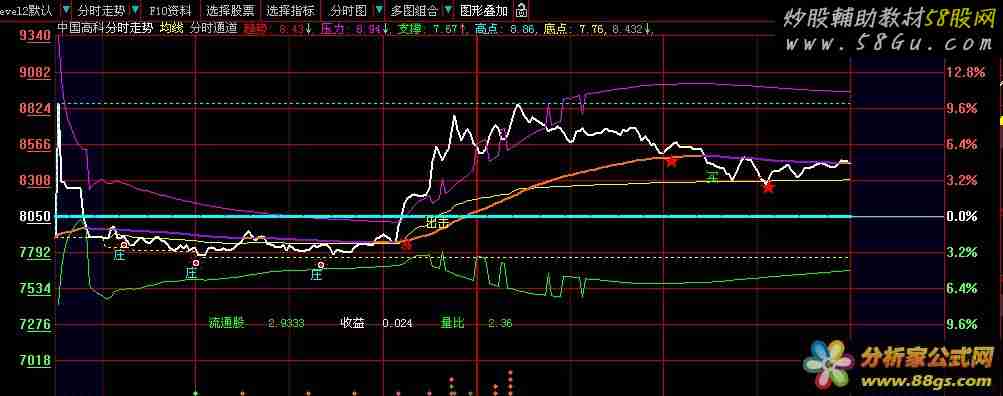Select the 图形叠加 toolbar item
The width and height of the screenshot is (1003, 396).
484,10
